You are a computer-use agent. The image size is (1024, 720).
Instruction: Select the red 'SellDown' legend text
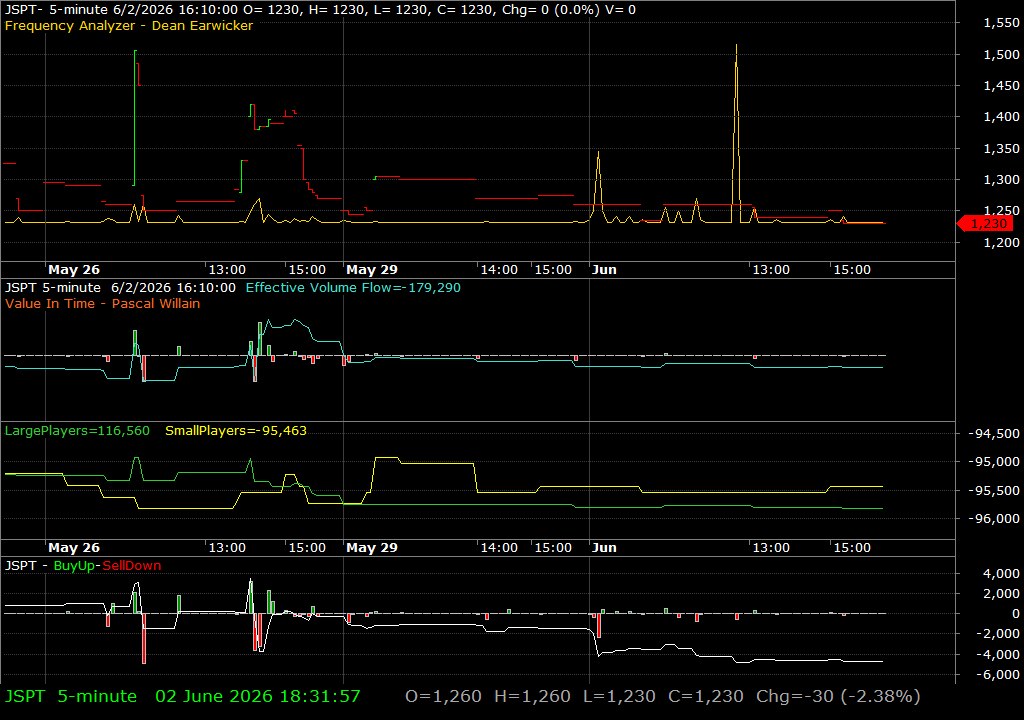pyautogui.click(x=131, y=565)
